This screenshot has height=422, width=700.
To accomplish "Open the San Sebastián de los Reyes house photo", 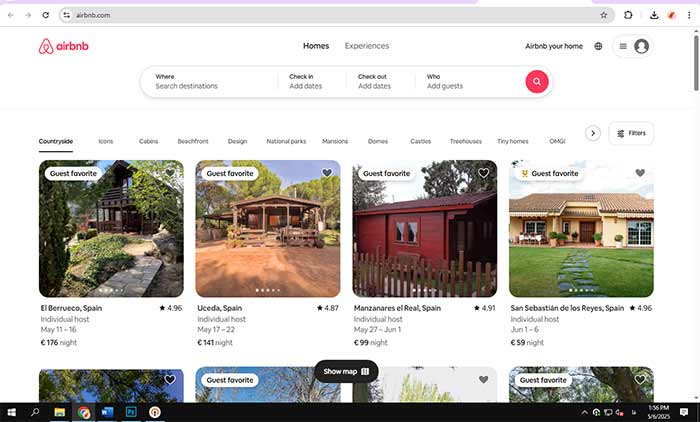I will point(581,229).
